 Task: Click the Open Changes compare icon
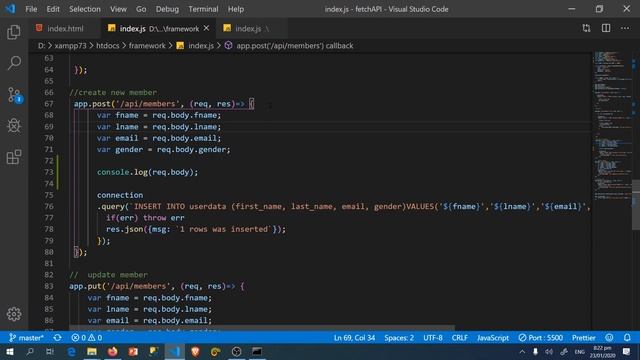586,28
